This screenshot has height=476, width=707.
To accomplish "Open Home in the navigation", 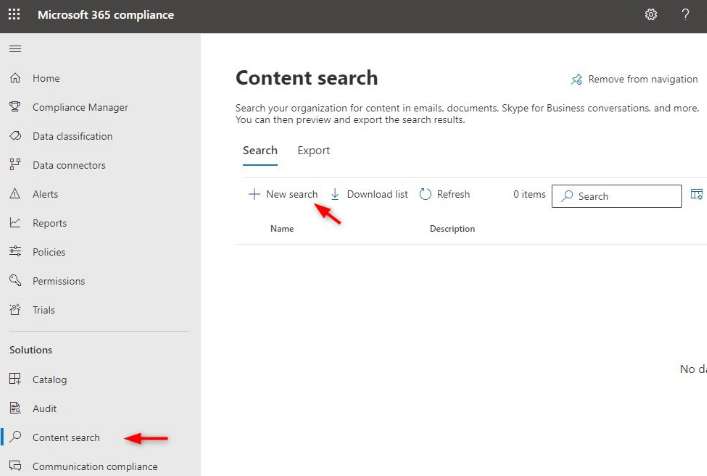I will click(46, 78).
